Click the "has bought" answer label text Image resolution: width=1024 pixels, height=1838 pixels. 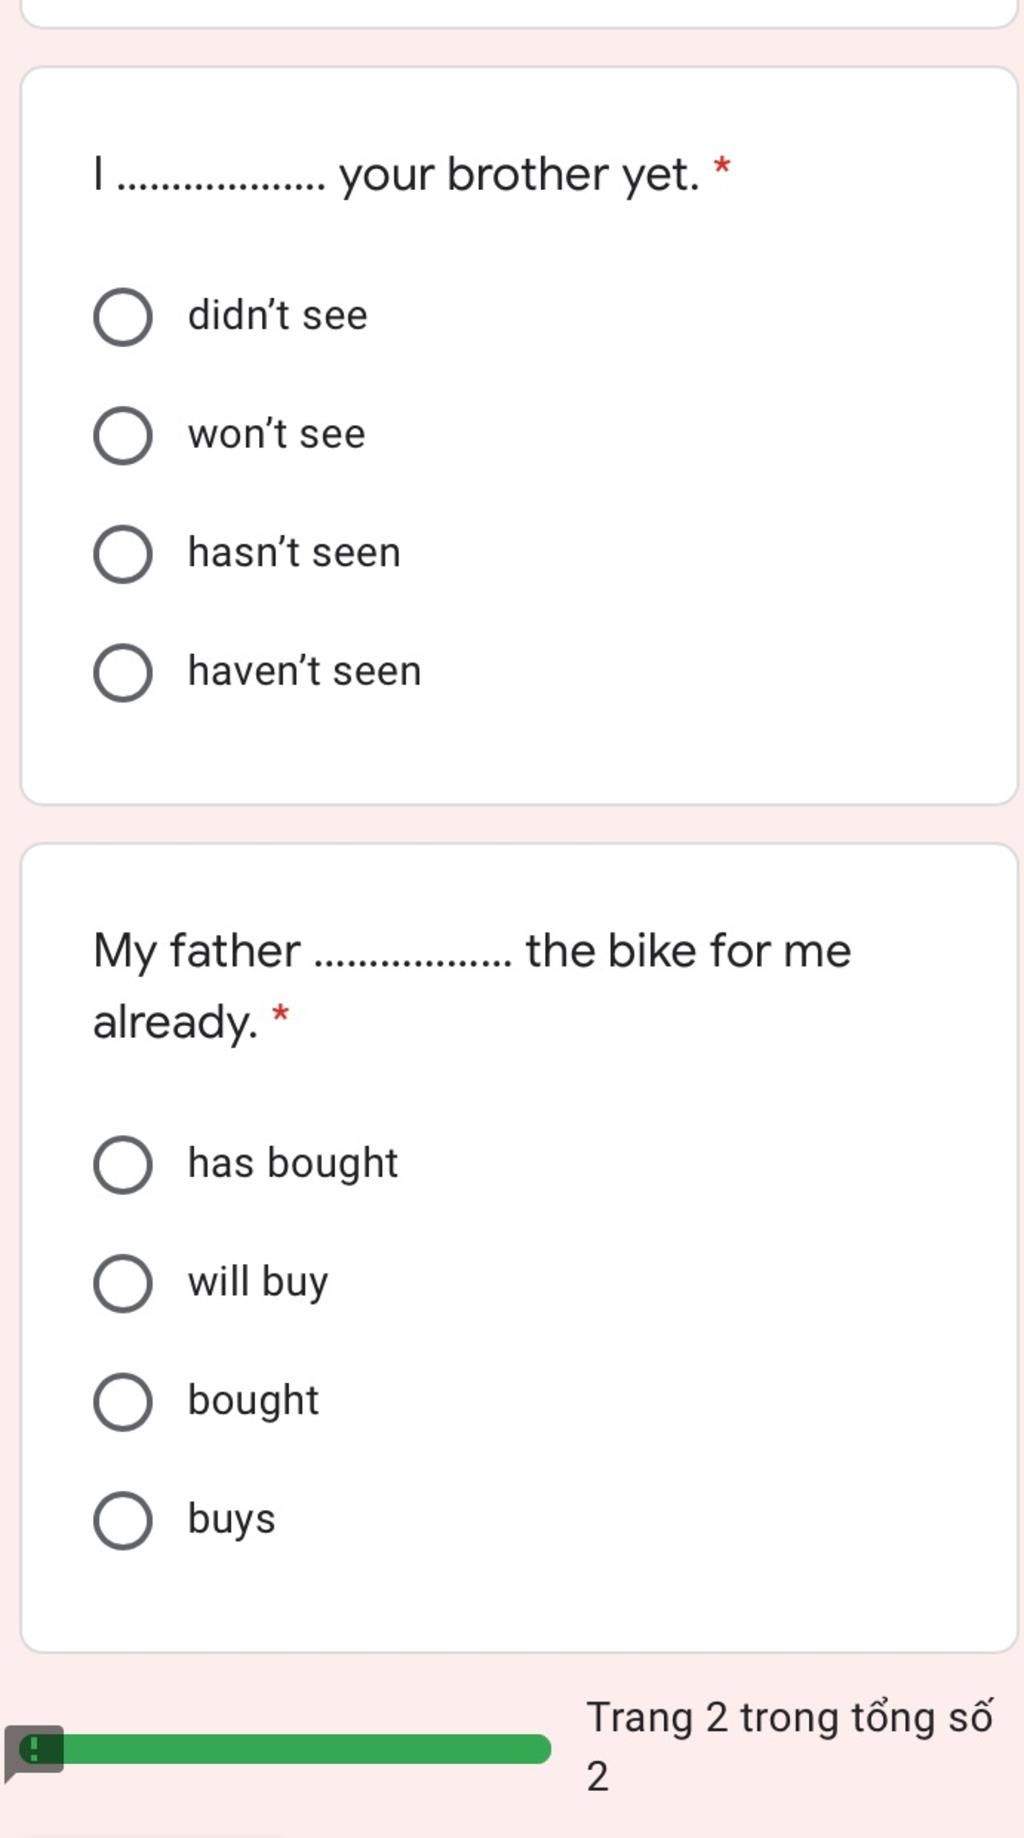(x=293, y=1164)
